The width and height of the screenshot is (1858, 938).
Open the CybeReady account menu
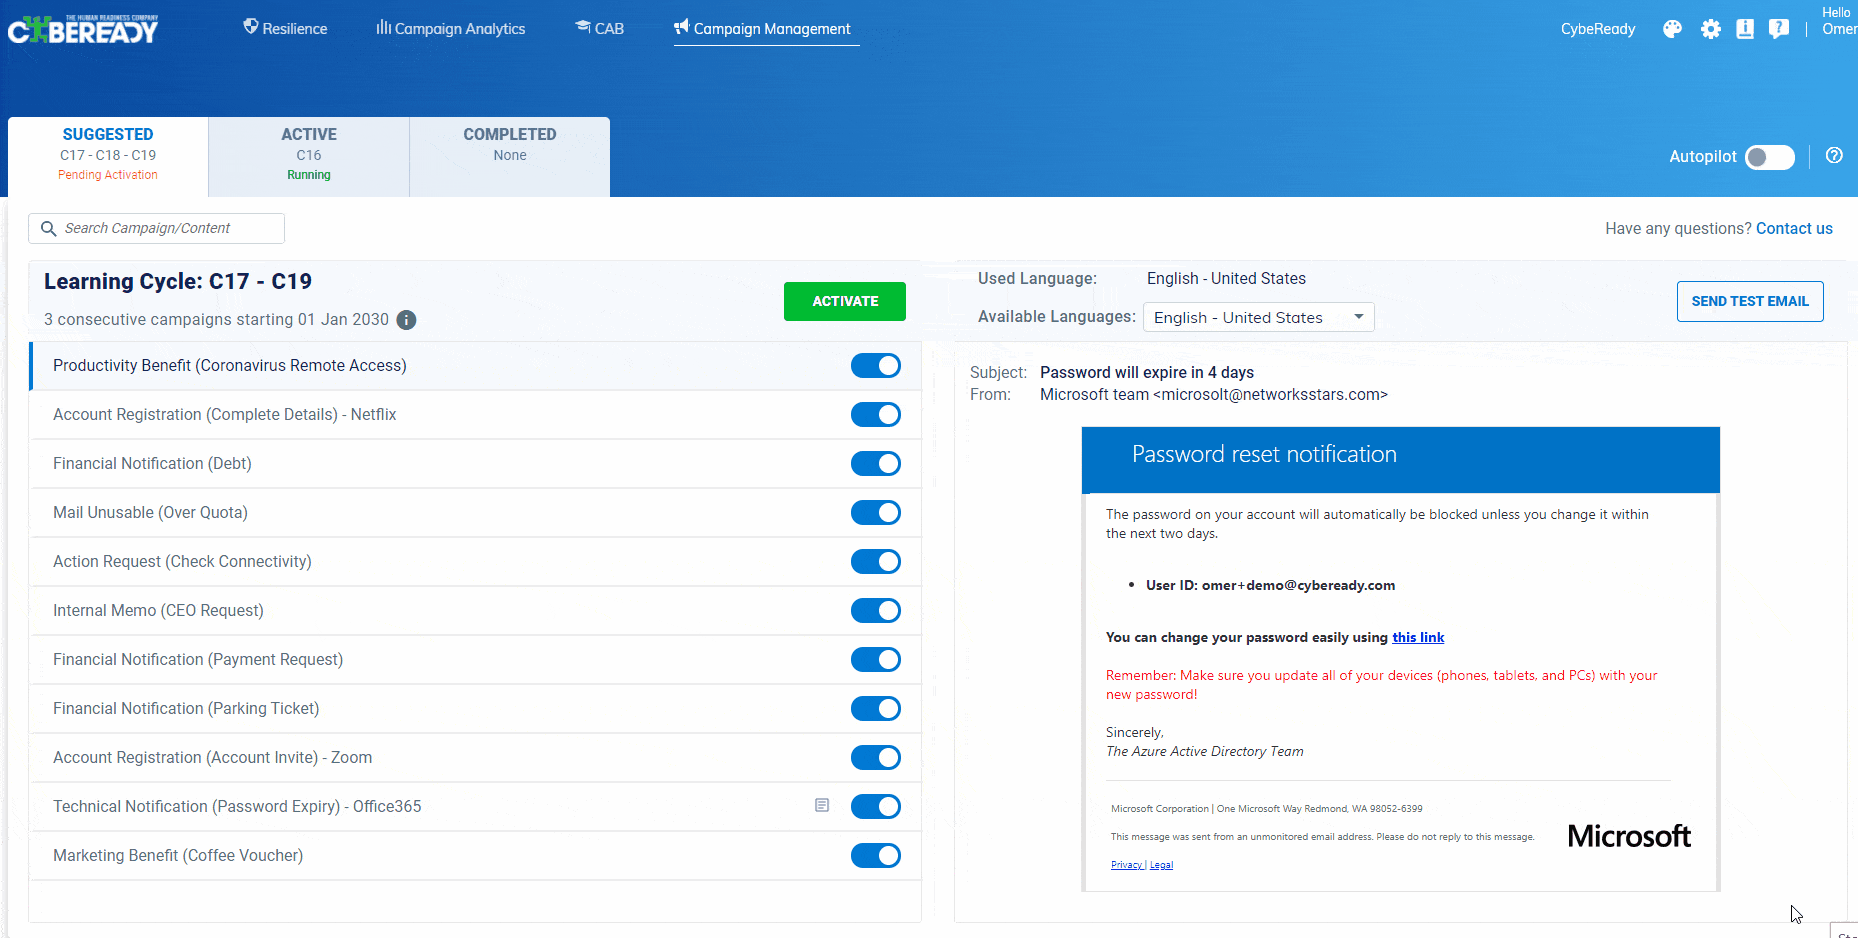click(x=1597, y=29)
